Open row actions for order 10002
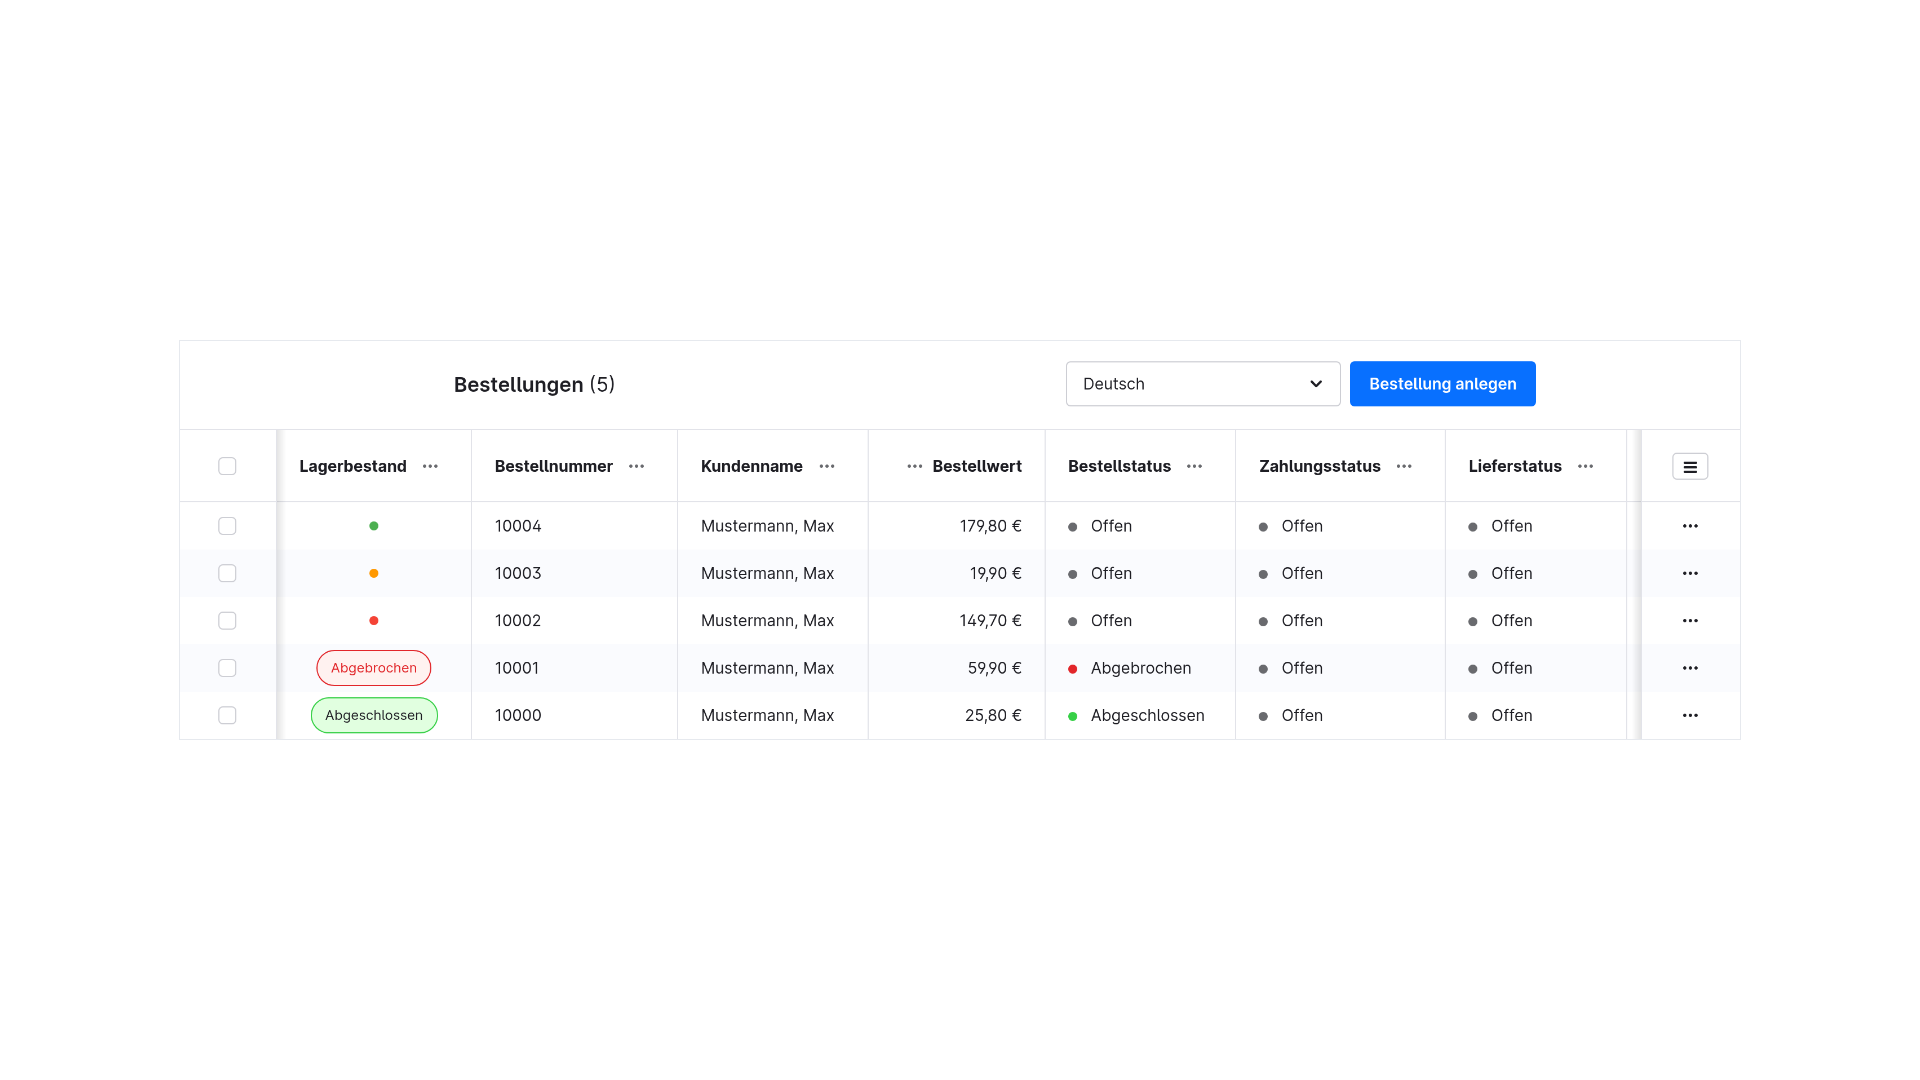The height and width of the screenshot is (1080, 1920). pyautogui.click(x=1690, y=621)
